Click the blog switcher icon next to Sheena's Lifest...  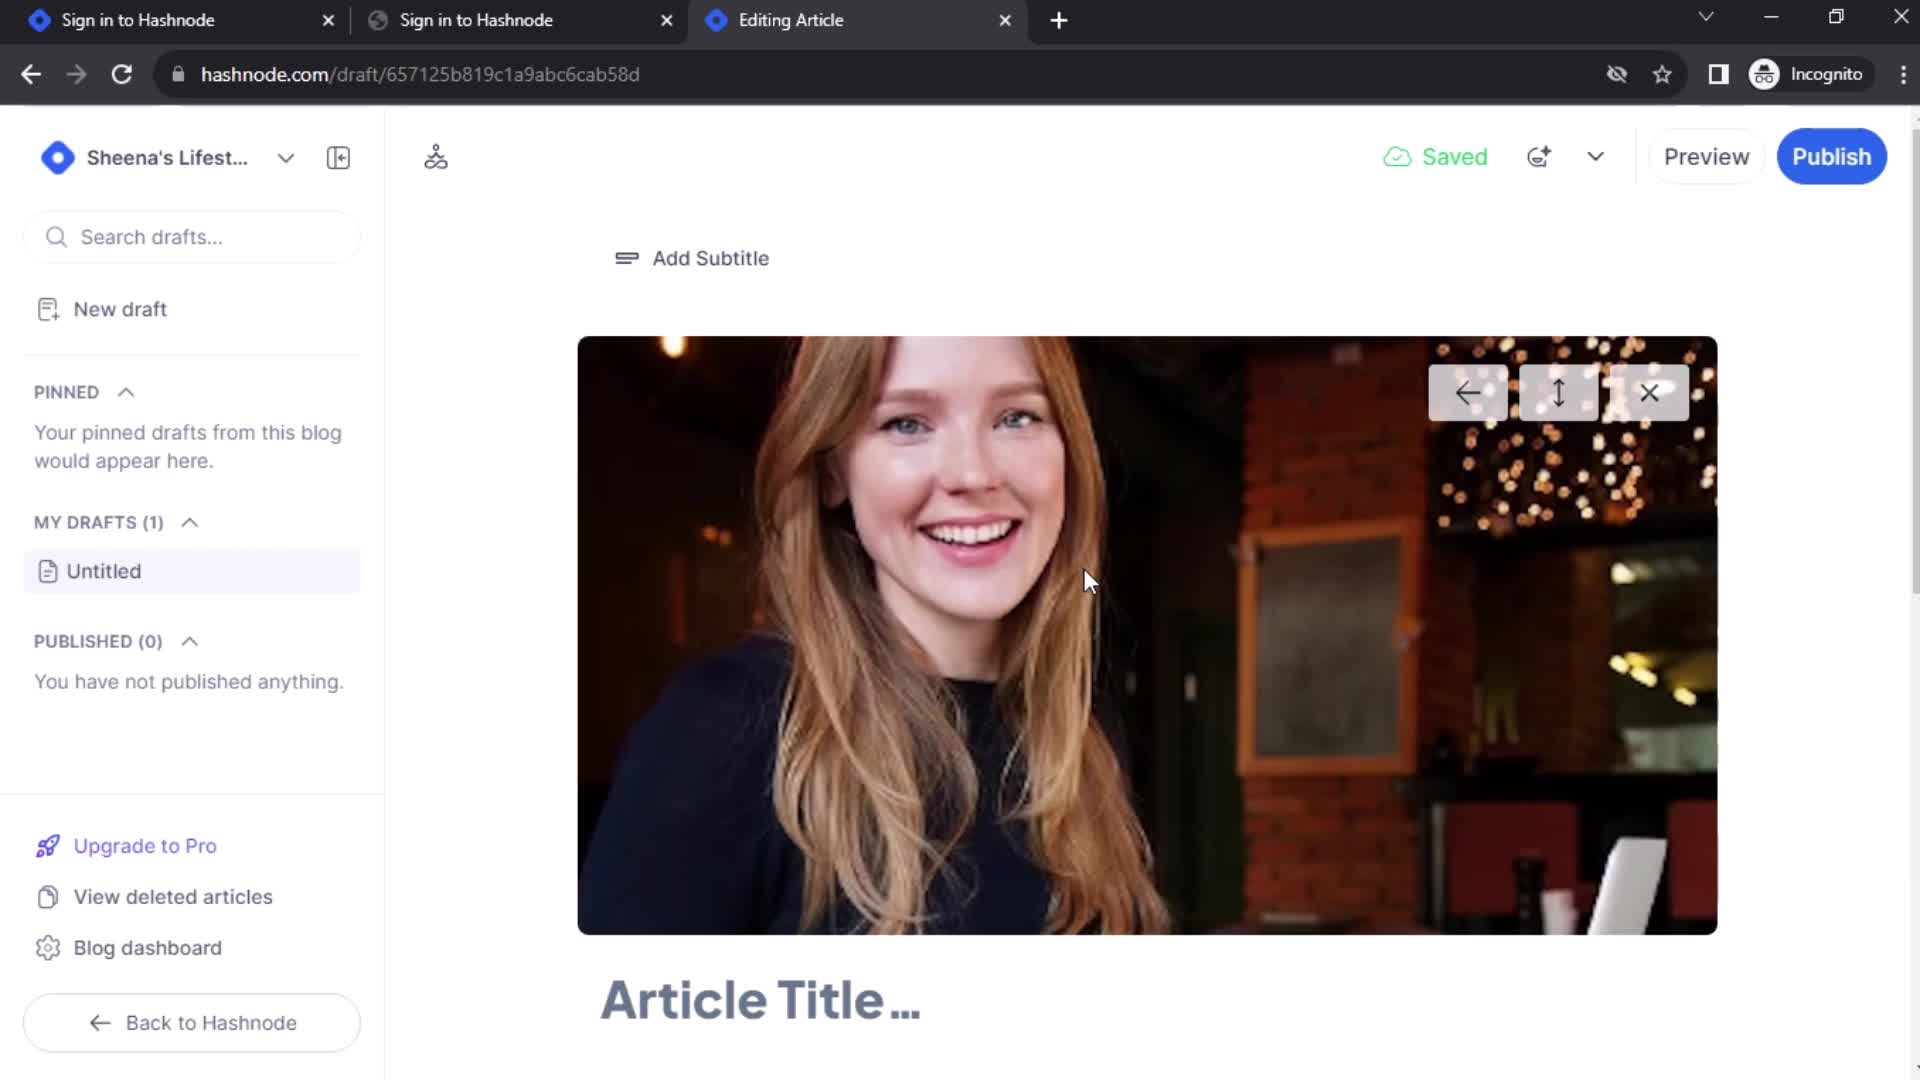click(x=286, y=158)
